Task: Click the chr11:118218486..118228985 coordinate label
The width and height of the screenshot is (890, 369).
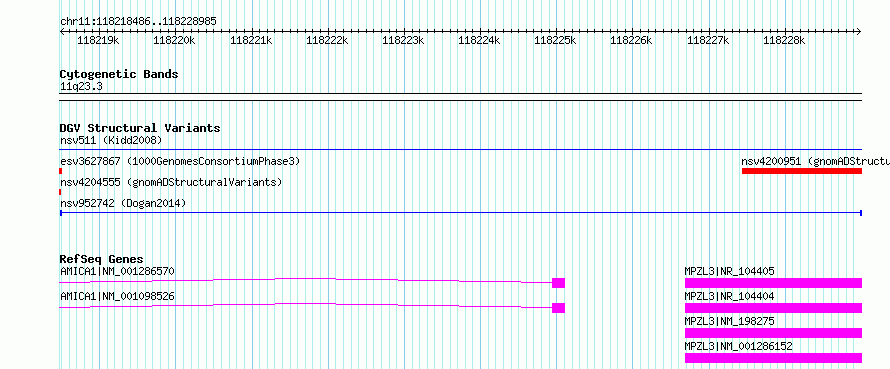Action: tap(138, 21)
